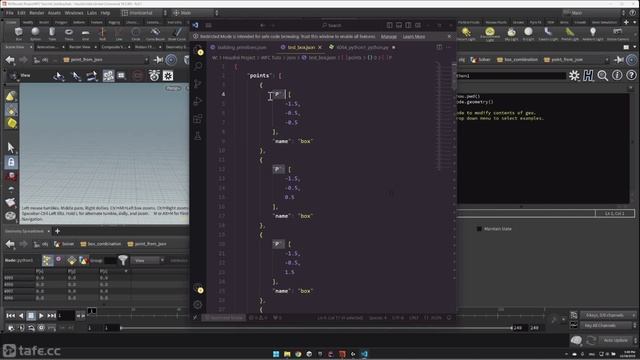The width and height of the screenshot is (640, 360).
Task: Jump to last frame in playbar
Action: tap(51, 316)
